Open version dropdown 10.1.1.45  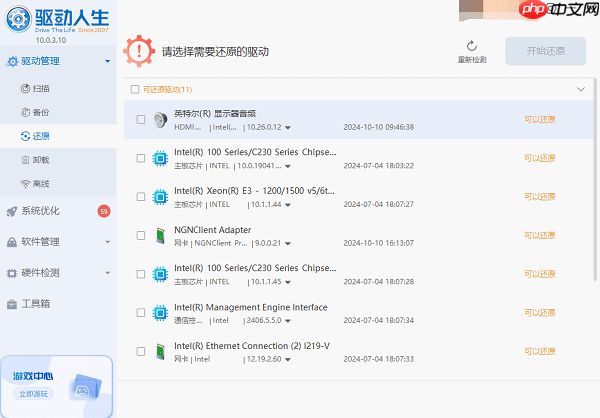click(x=288, y=282)
